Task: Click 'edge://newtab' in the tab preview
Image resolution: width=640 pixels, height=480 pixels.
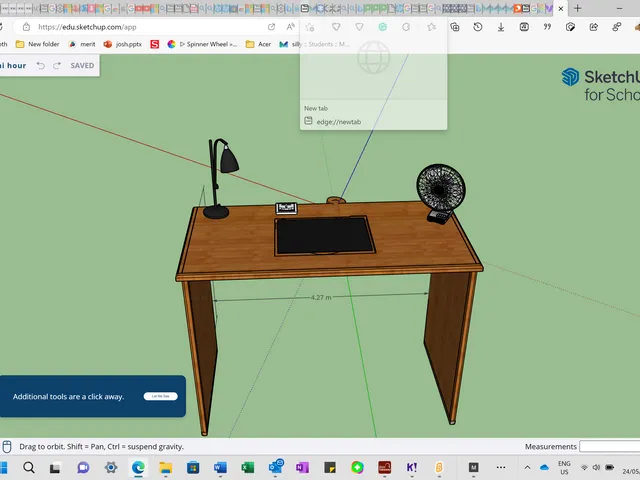Action: tap(338, 122)
